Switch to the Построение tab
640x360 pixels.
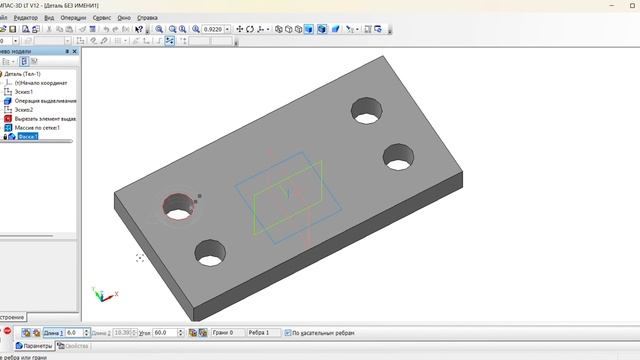[12, 317]
